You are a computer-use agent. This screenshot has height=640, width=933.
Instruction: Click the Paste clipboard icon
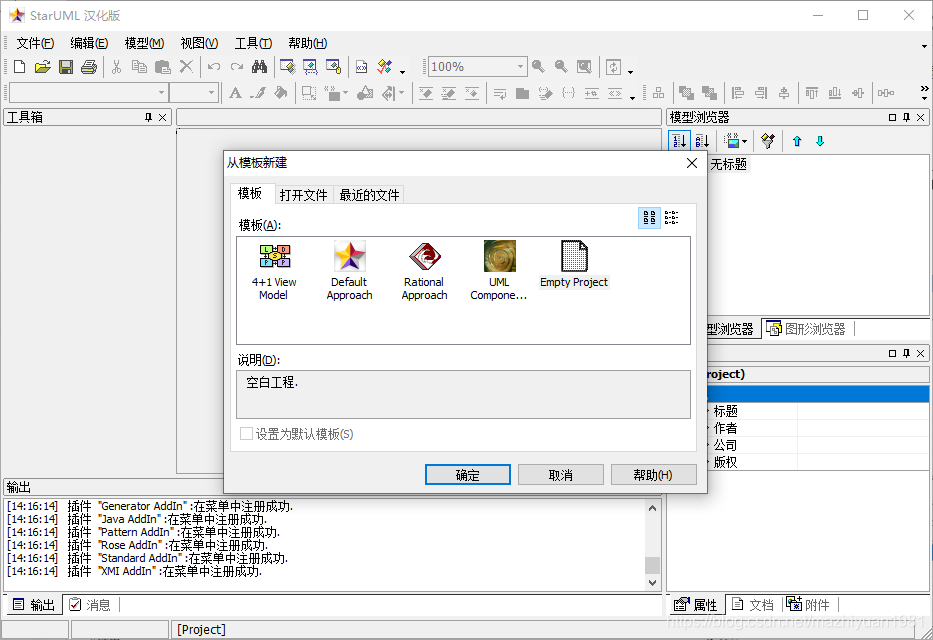(x=162, y=67)
